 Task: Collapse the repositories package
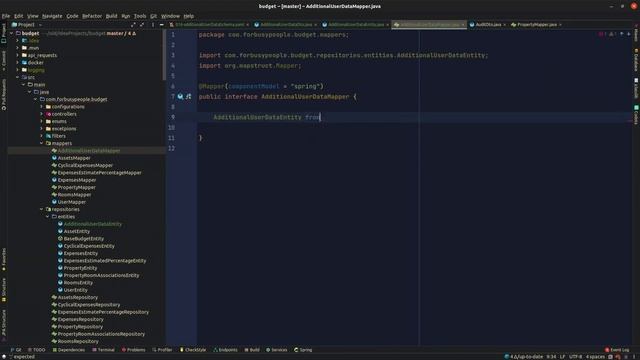(x=42, y=209)
